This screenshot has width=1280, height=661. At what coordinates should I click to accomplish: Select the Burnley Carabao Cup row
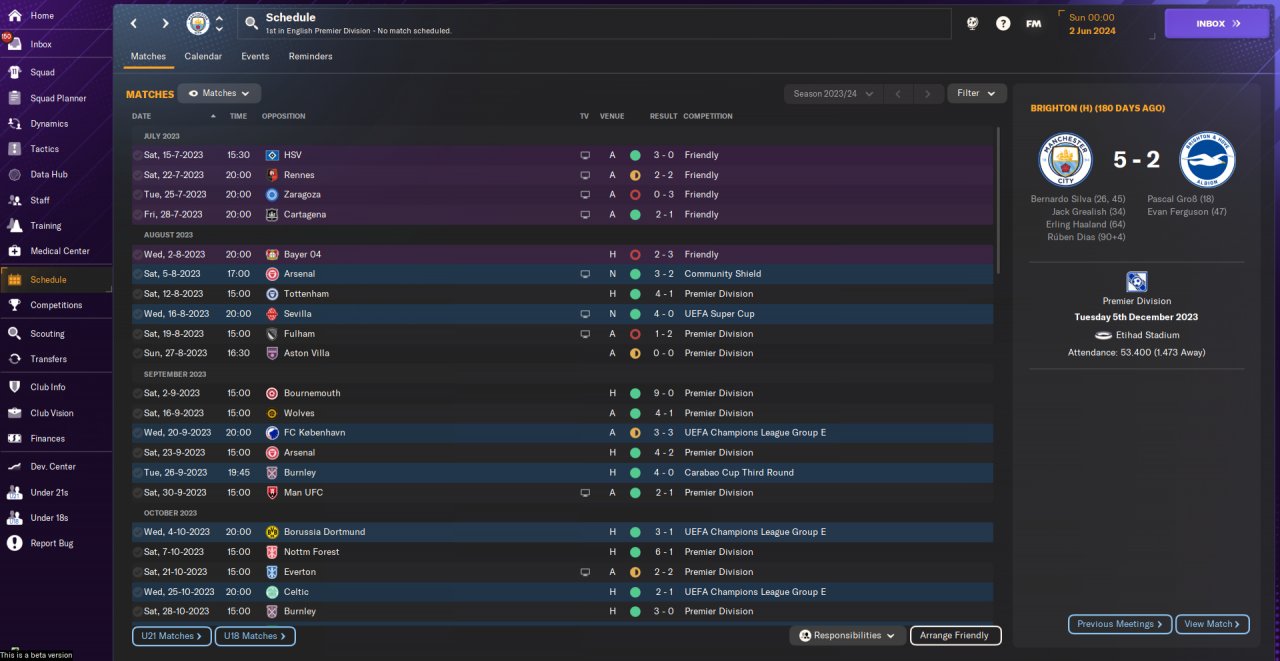tap(563, 472)
